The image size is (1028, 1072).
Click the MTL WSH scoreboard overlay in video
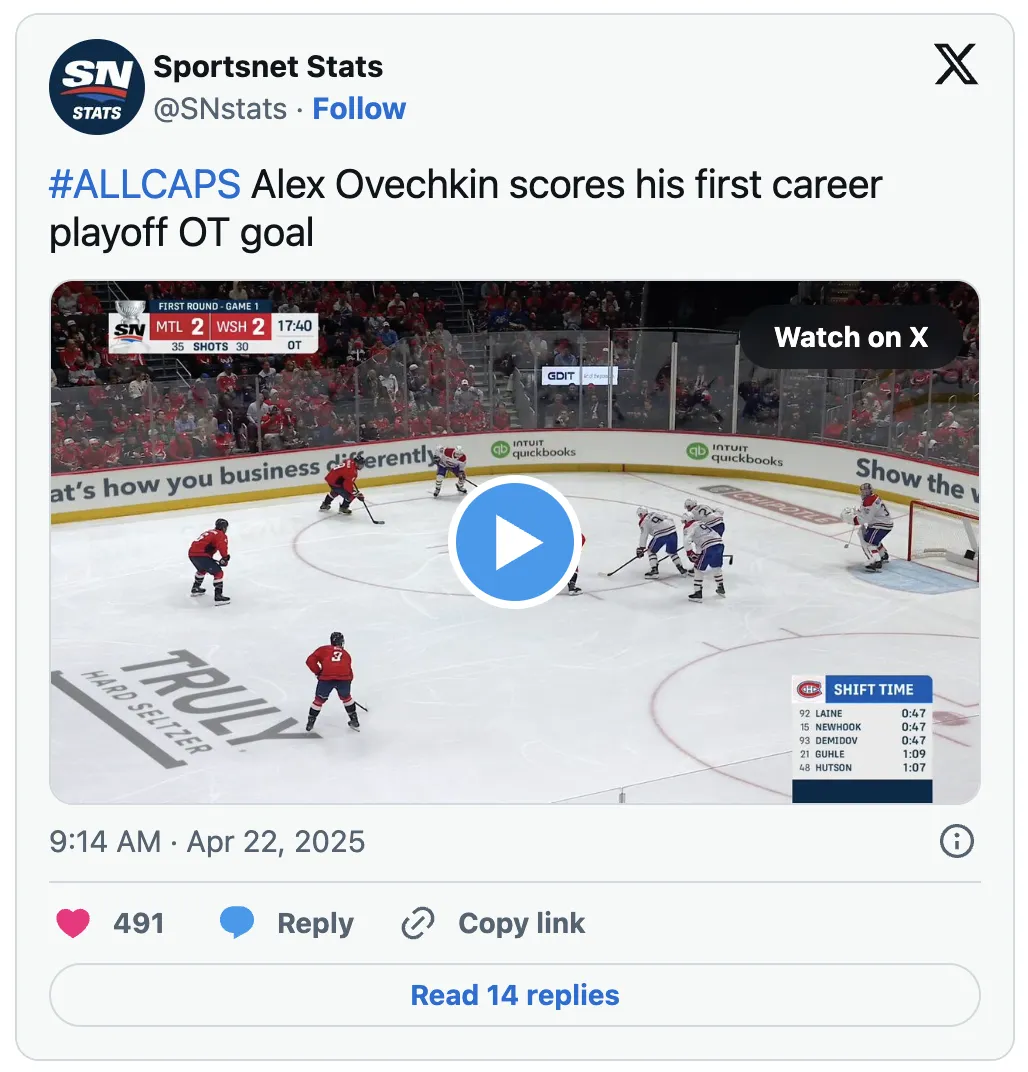214,326
